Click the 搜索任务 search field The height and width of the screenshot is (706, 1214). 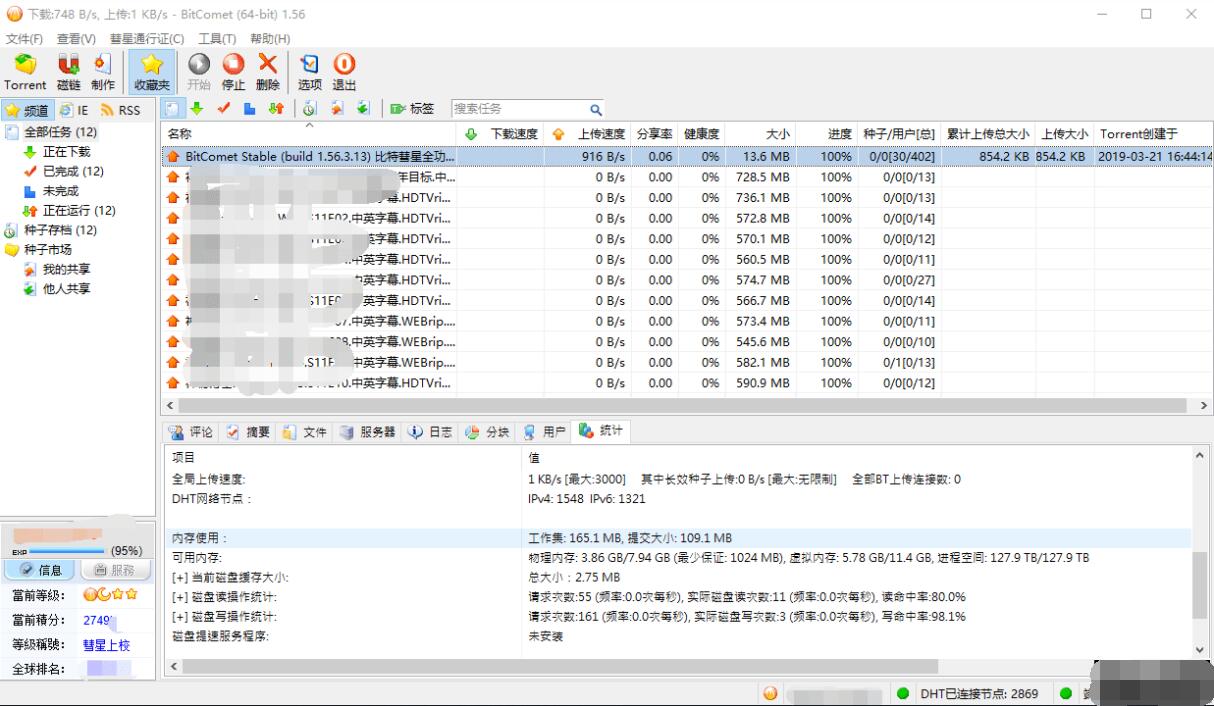[518, 109]
